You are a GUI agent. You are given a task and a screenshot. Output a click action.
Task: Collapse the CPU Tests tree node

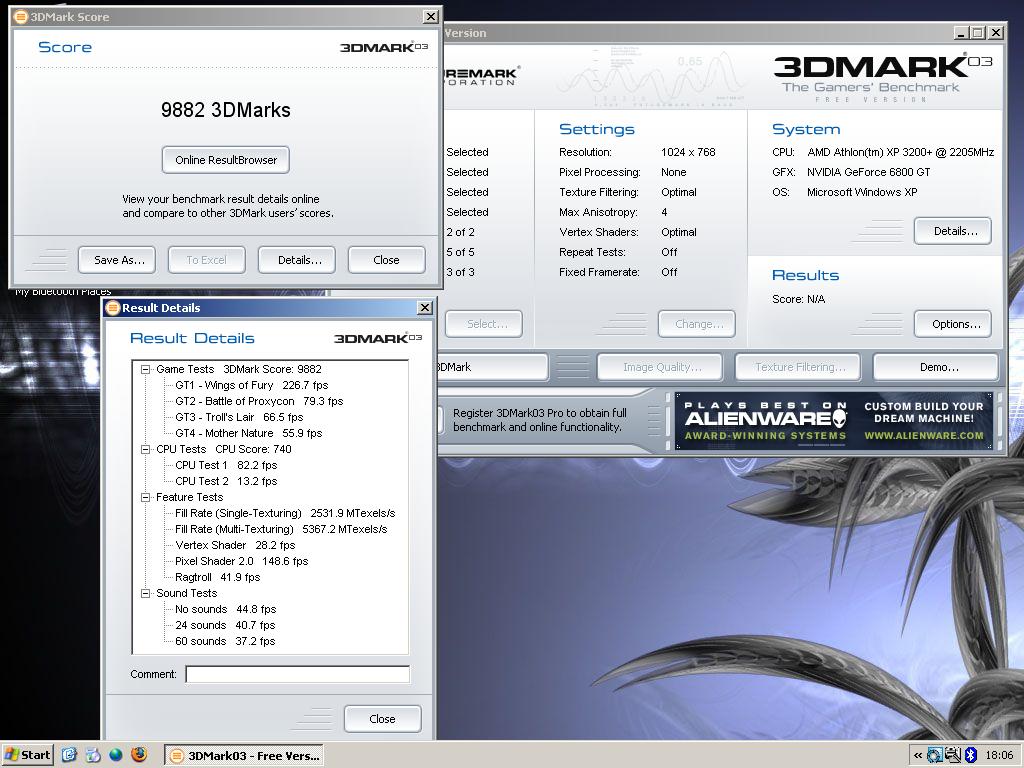coord(146,449)
